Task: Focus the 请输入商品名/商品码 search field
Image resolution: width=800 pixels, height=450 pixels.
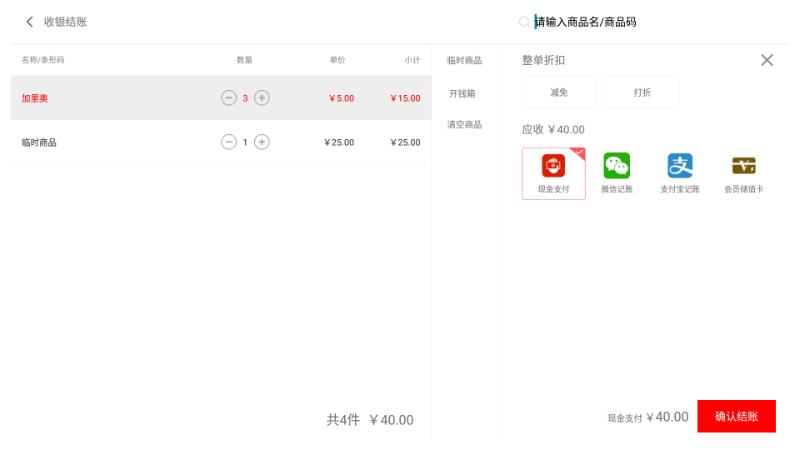Action: coord(586,22)
